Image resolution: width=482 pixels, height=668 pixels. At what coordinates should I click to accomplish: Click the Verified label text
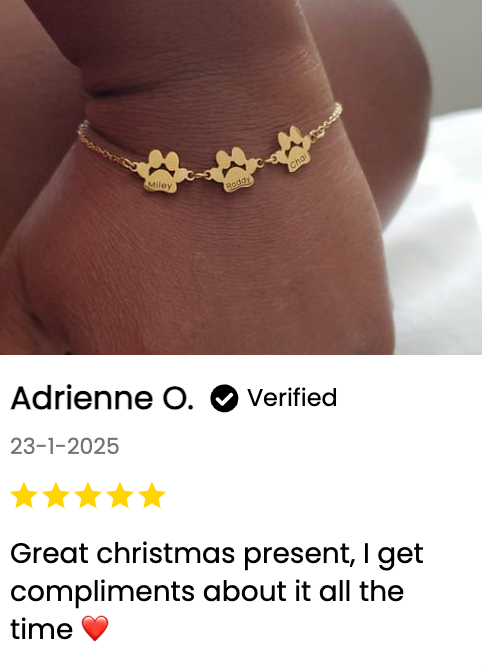tap(292, 398)
